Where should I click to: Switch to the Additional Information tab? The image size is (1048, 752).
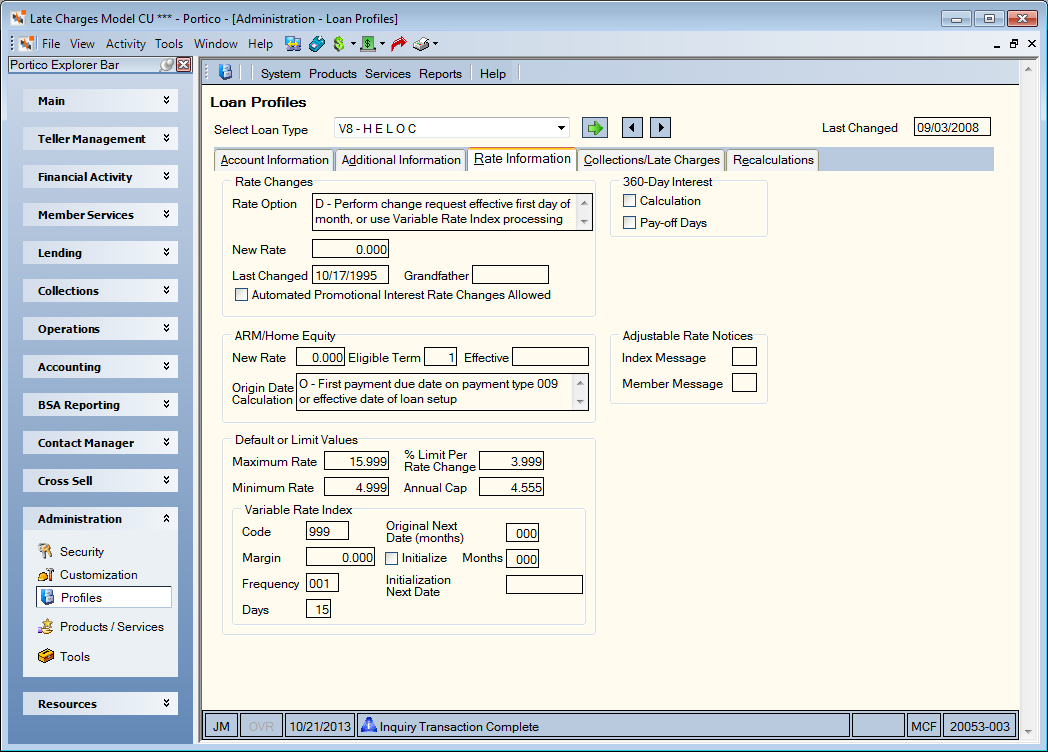pyautogui.click(x=401, y=160)
